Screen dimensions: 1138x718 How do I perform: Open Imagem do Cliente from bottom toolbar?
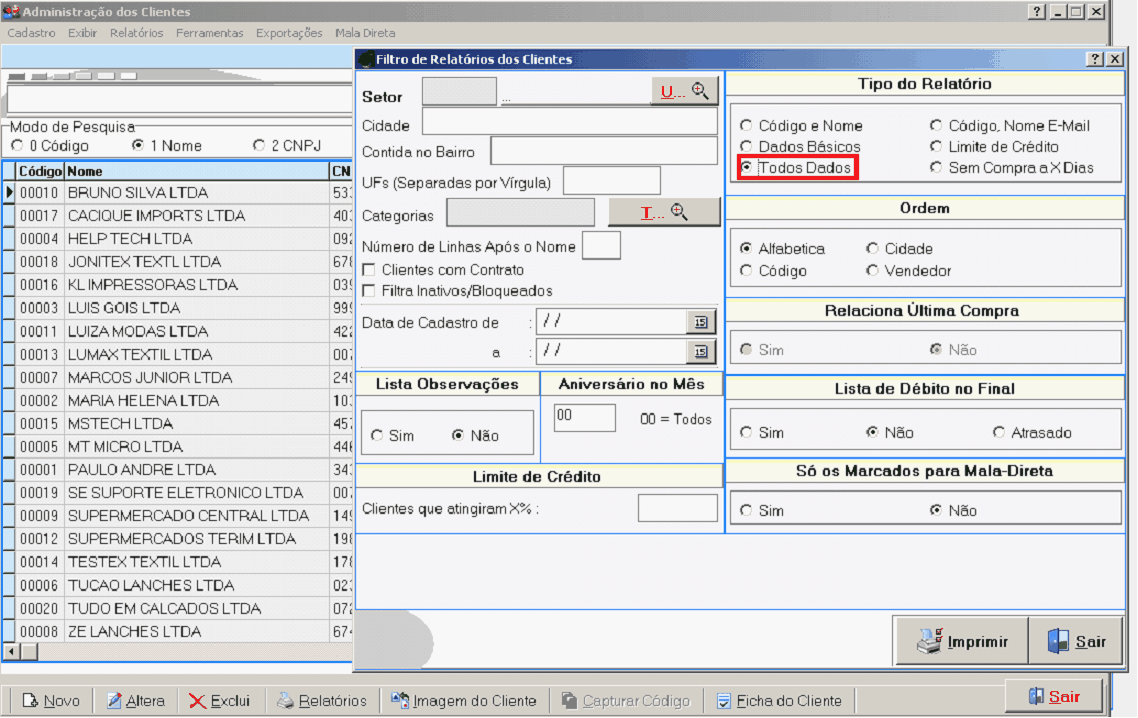tap(463, 700)
